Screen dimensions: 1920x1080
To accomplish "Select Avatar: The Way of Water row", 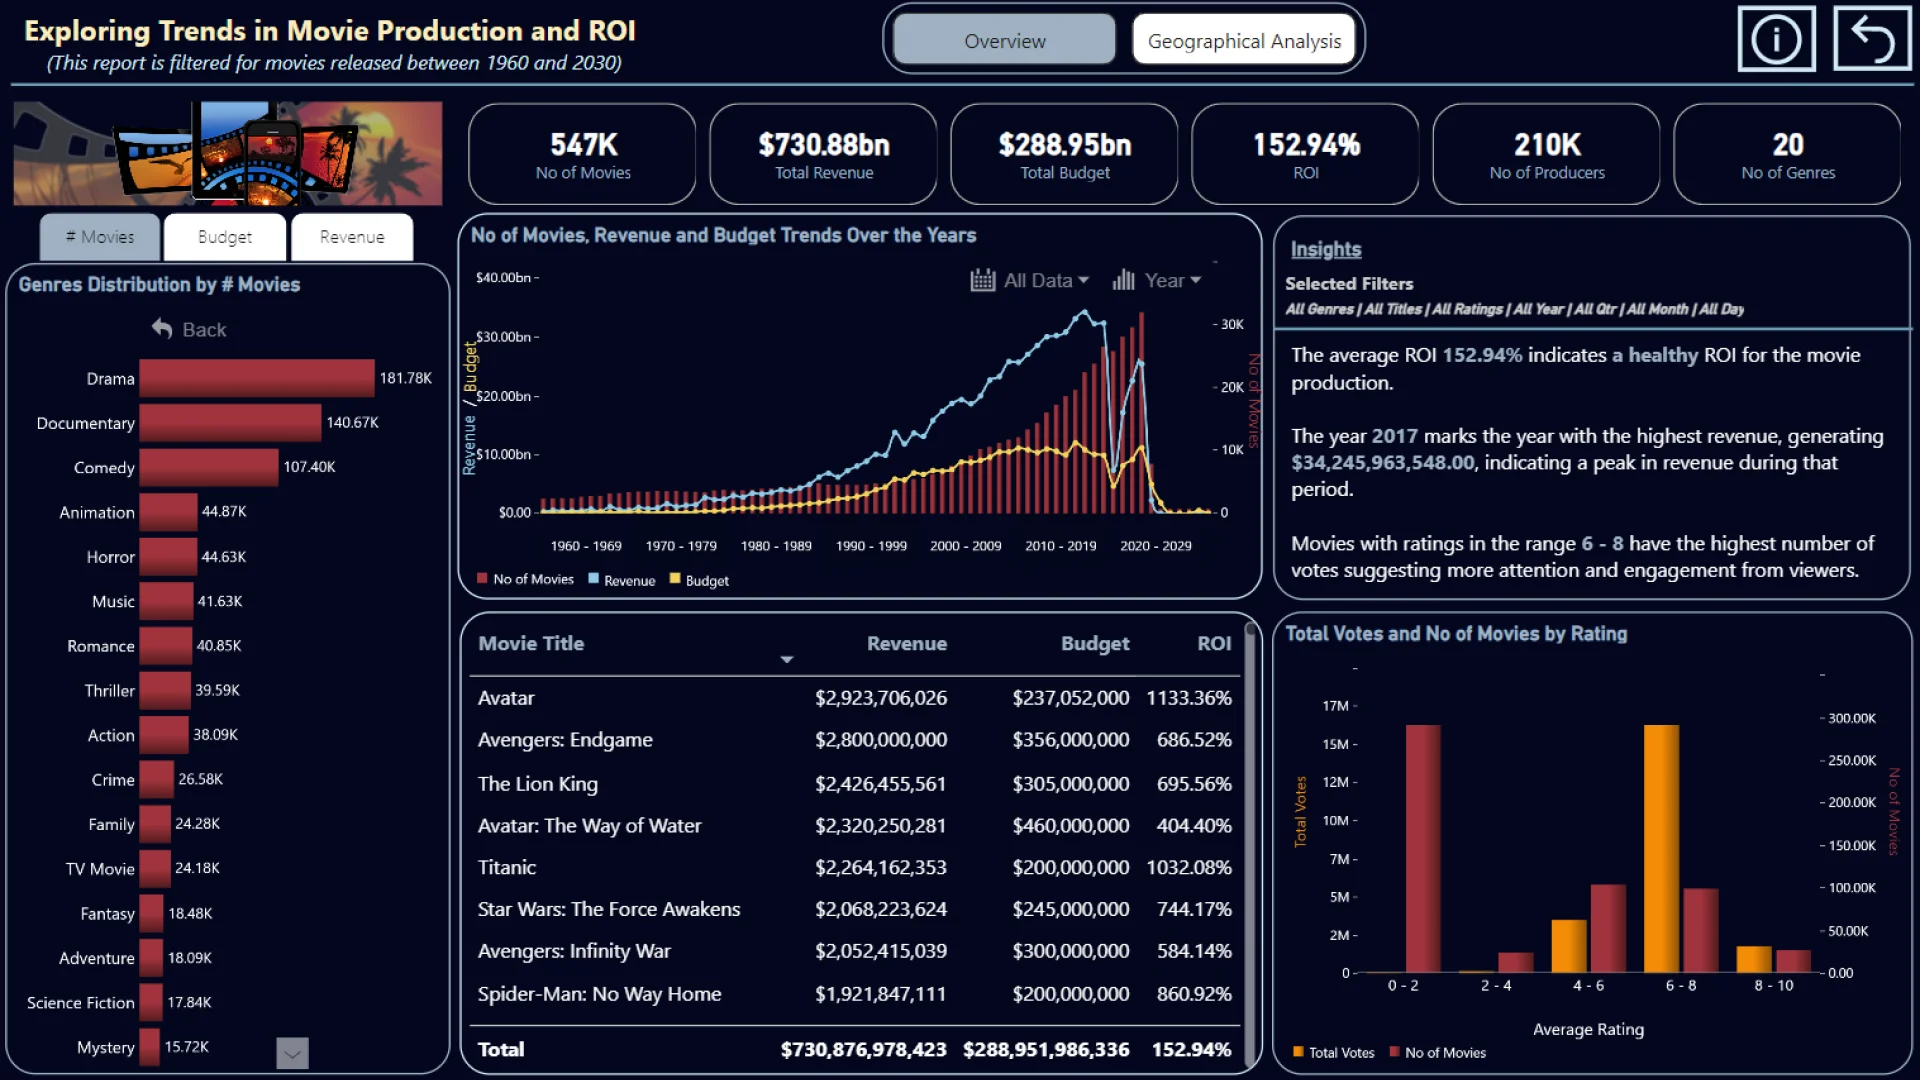I will (x=855, y=826).
